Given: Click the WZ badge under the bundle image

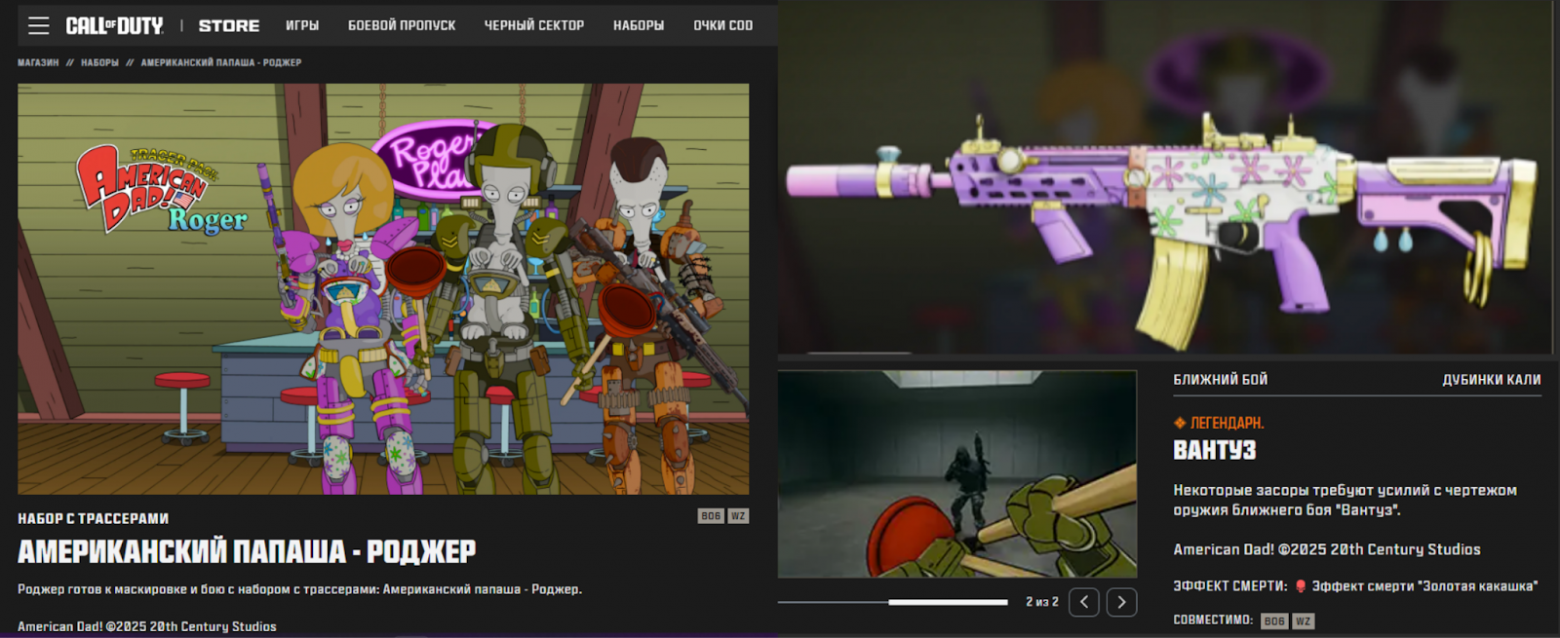Looking at the screenshot, I should (738, 516).
